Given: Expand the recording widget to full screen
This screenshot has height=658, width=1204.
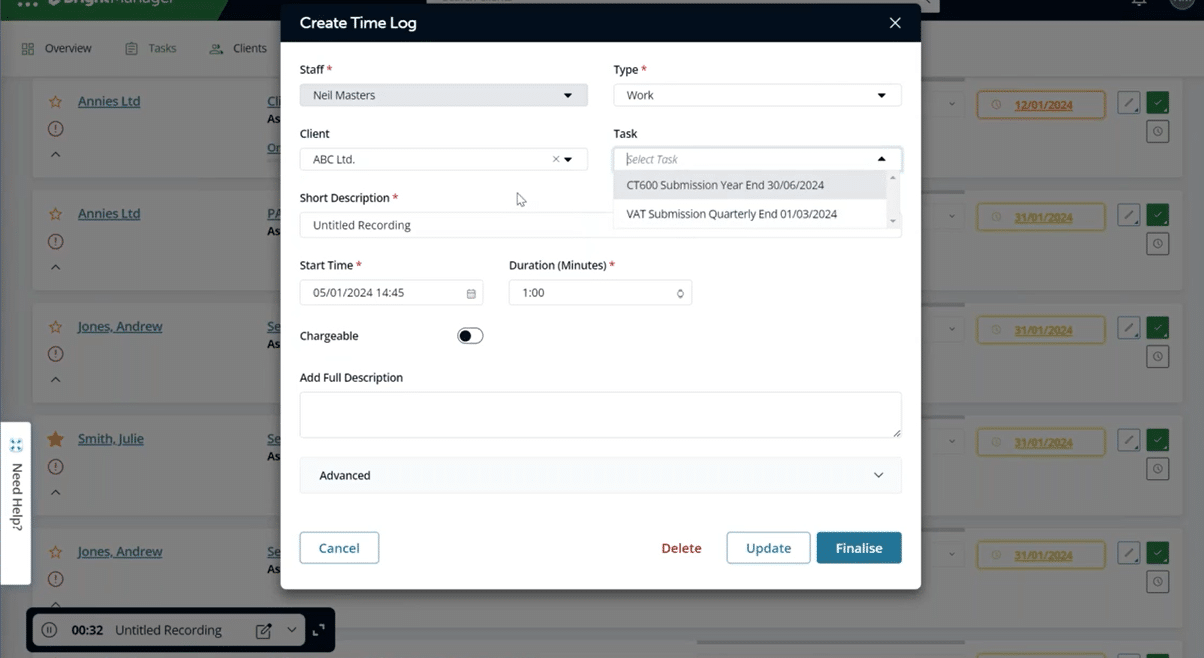Looking at the screenshot, I should point(318,632).
